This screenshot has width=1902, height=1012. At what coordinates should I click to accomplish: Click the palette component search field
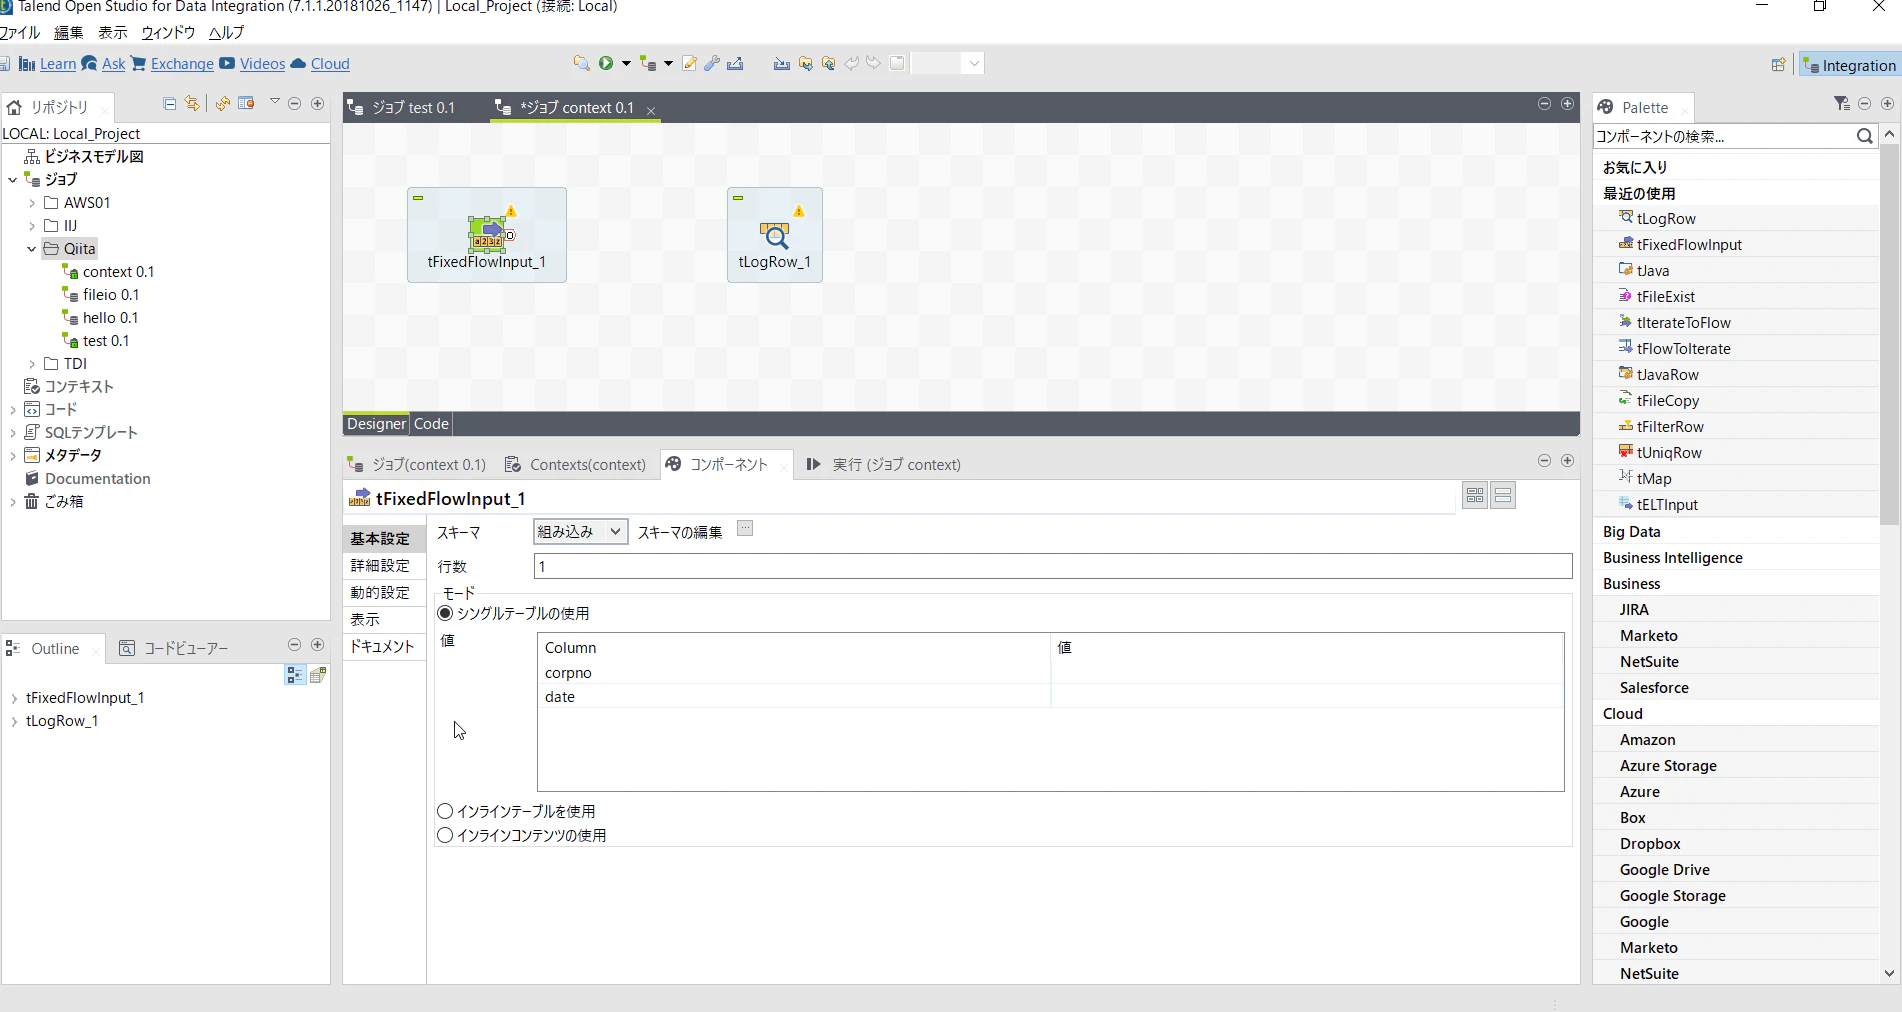1723,136
